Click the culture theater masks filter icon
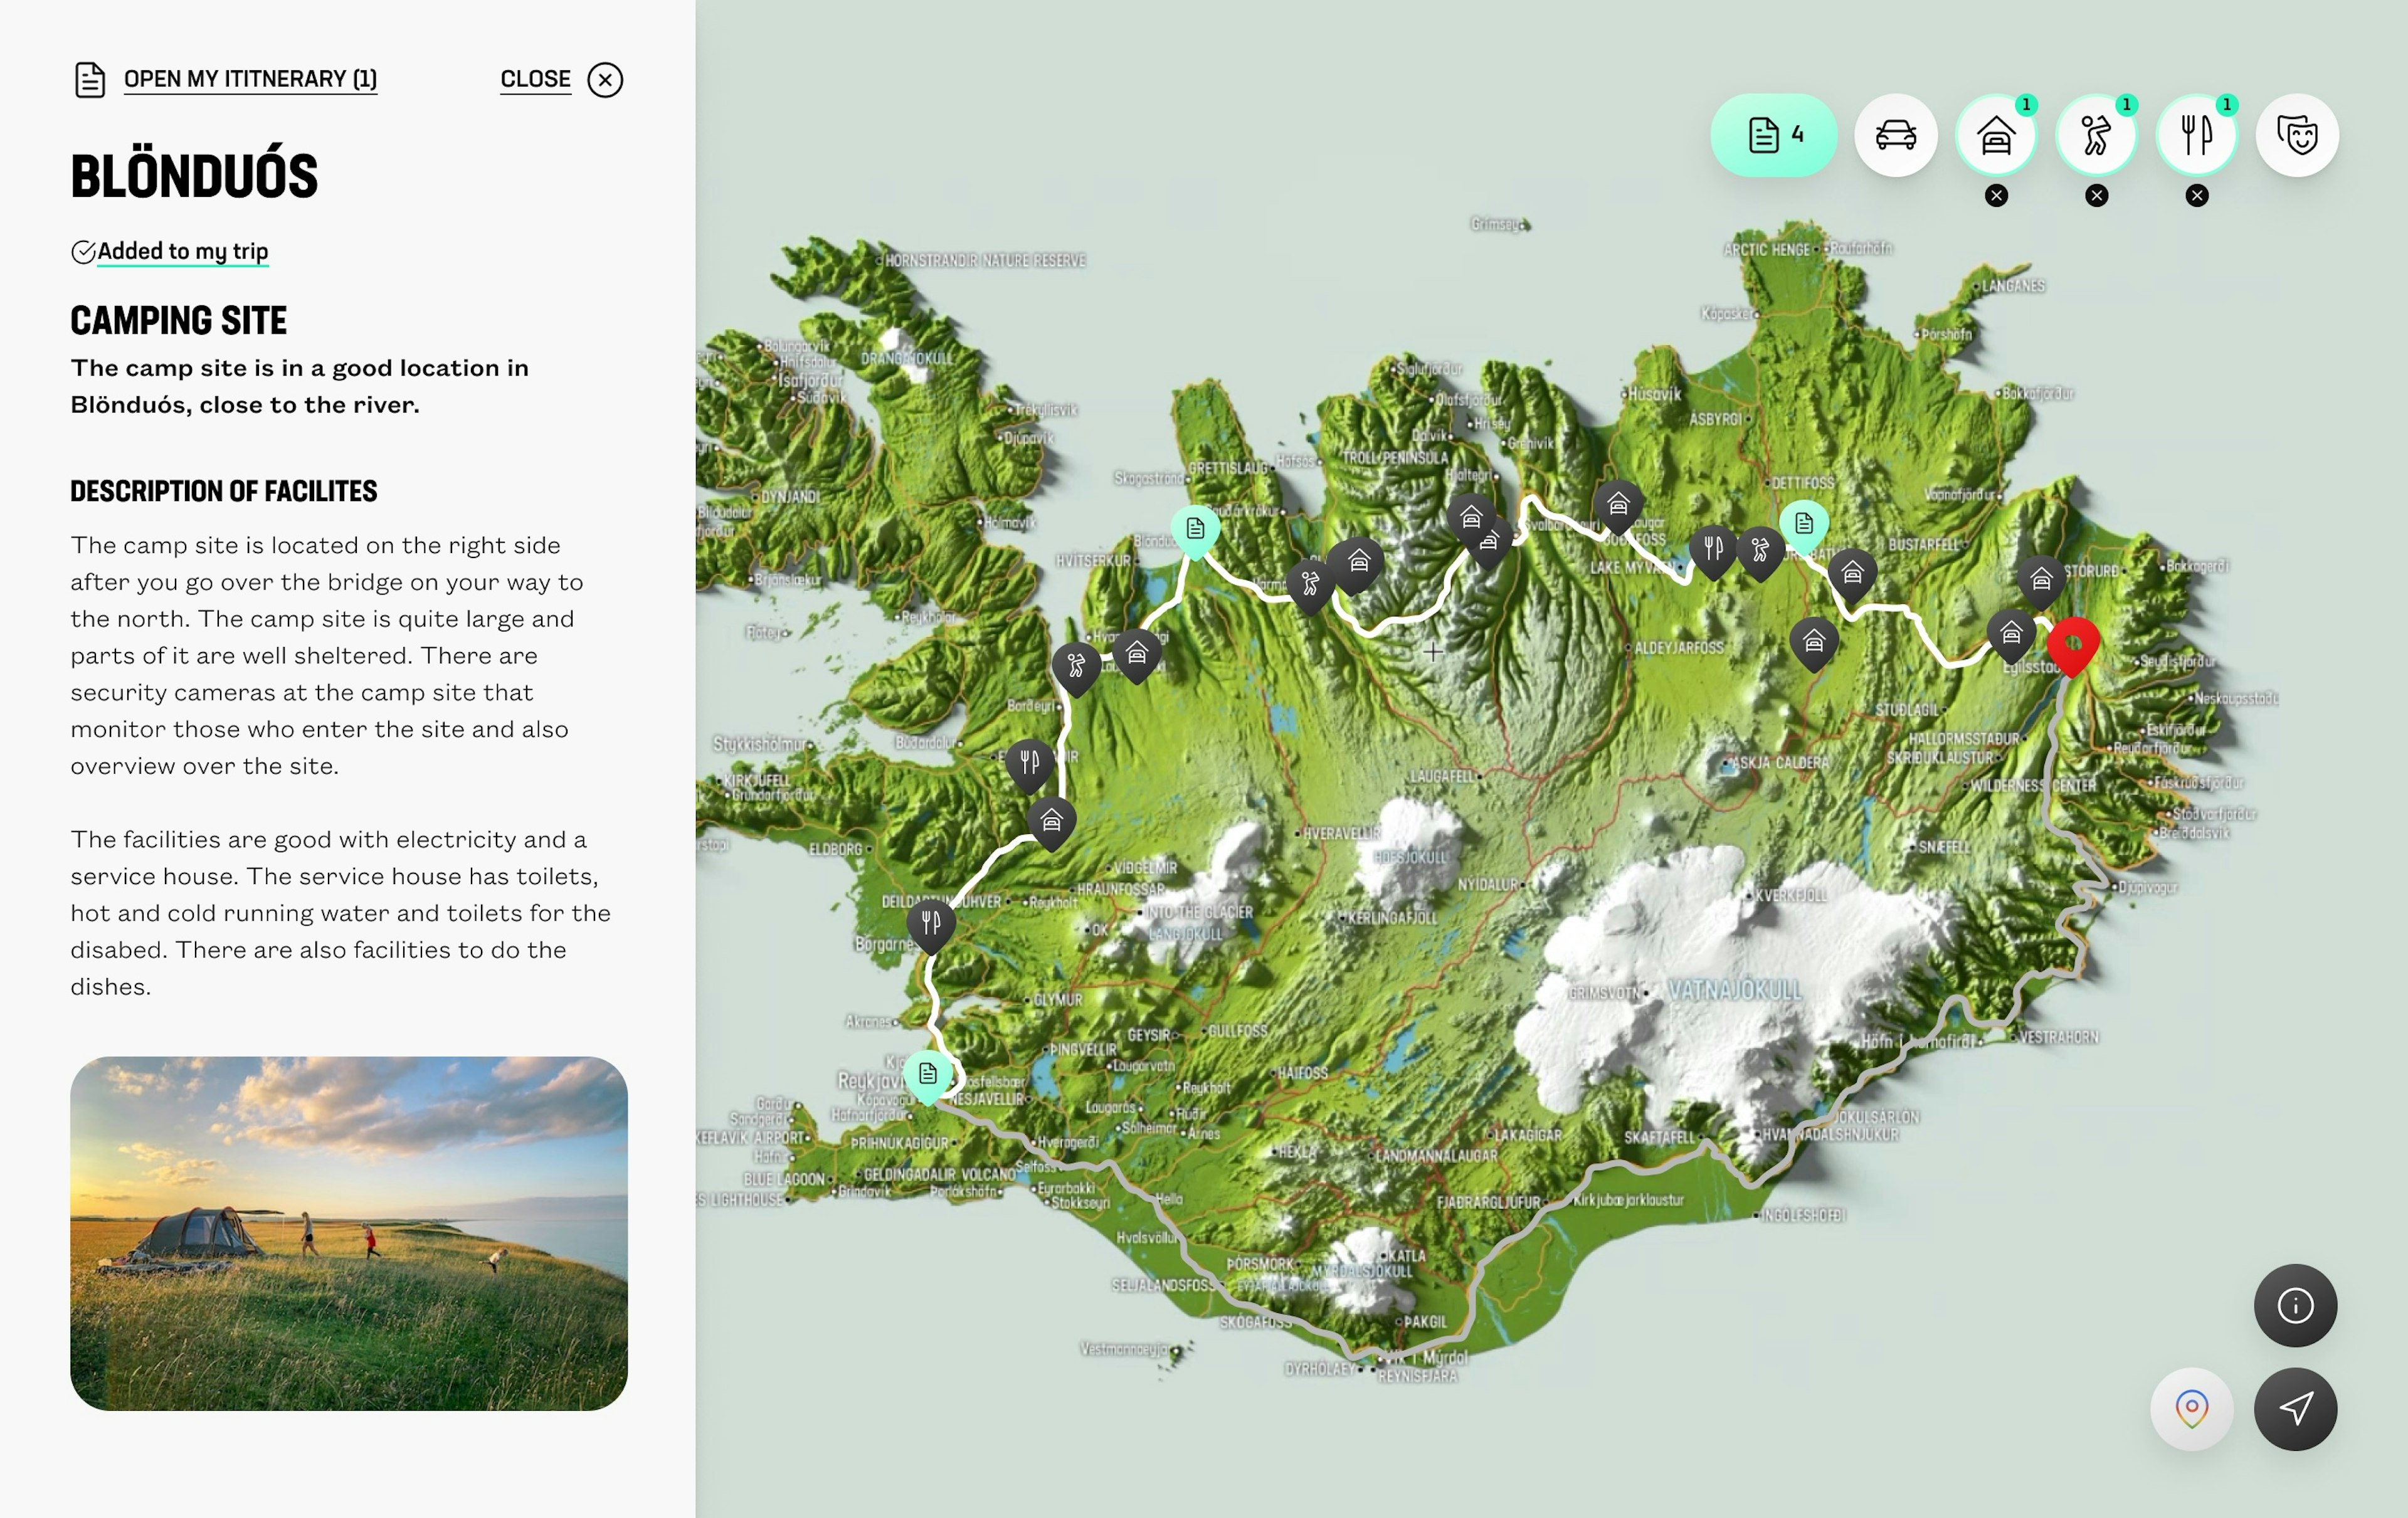The image size is (2408, 1518). (2297, 135)
